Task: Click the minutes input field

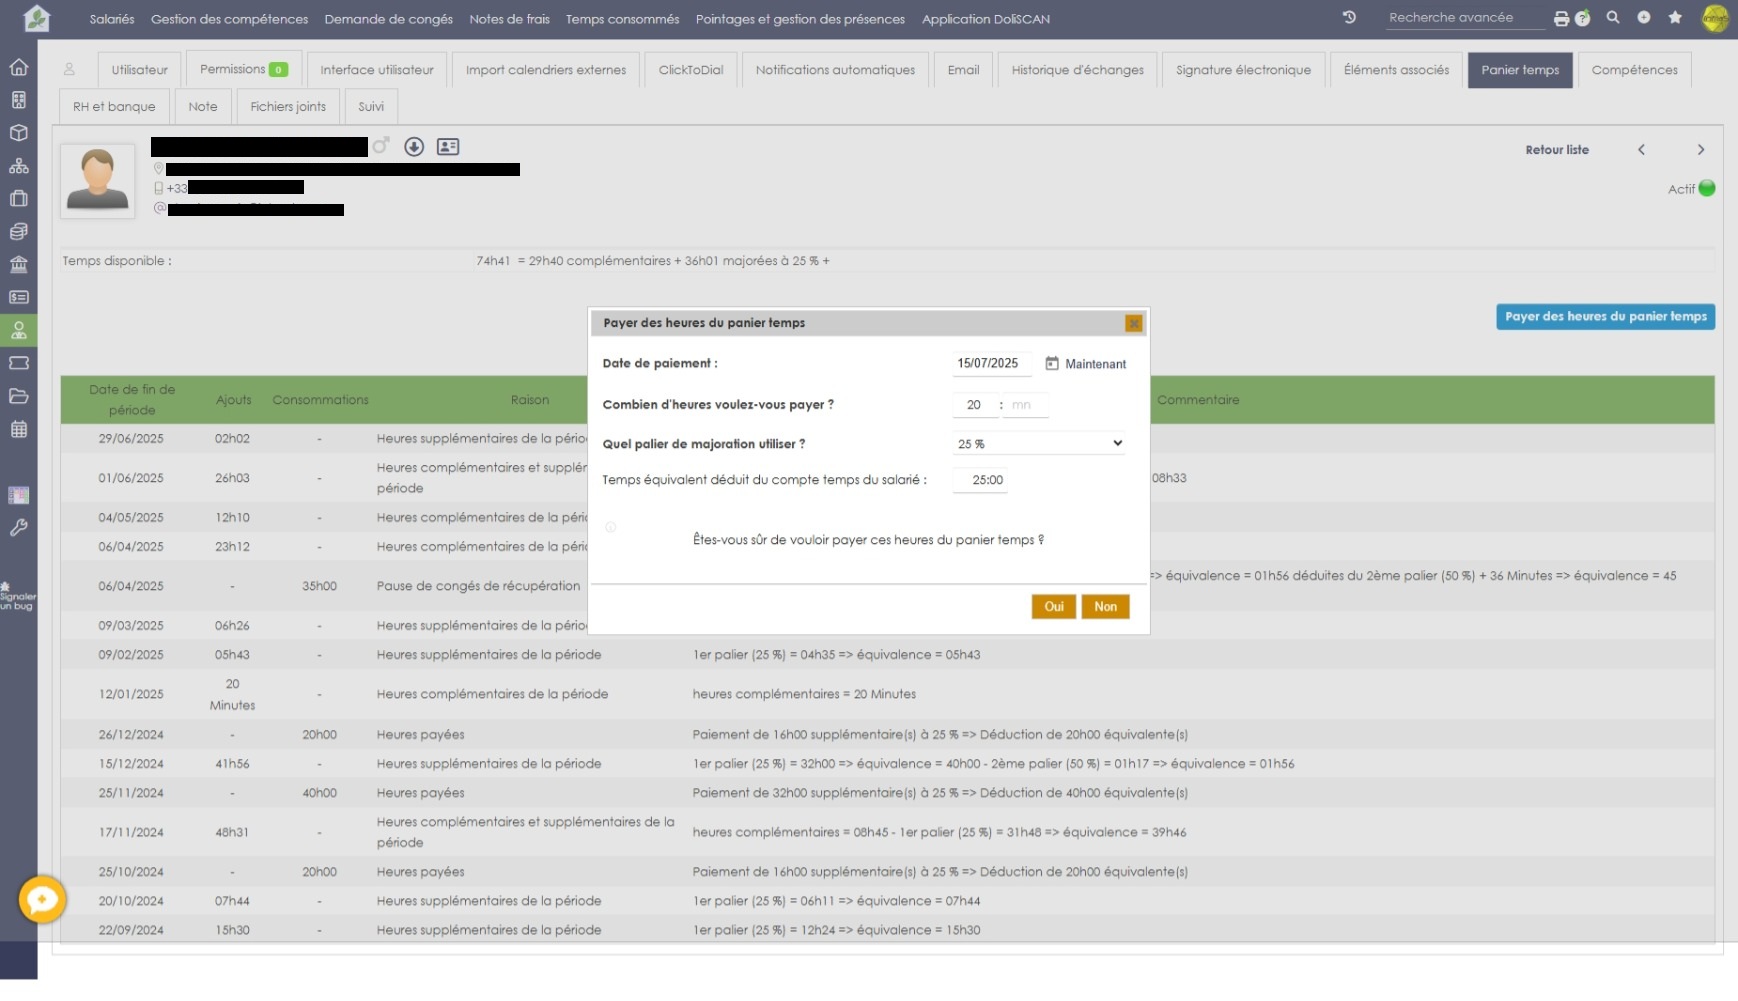Action: coord(1025,405)
